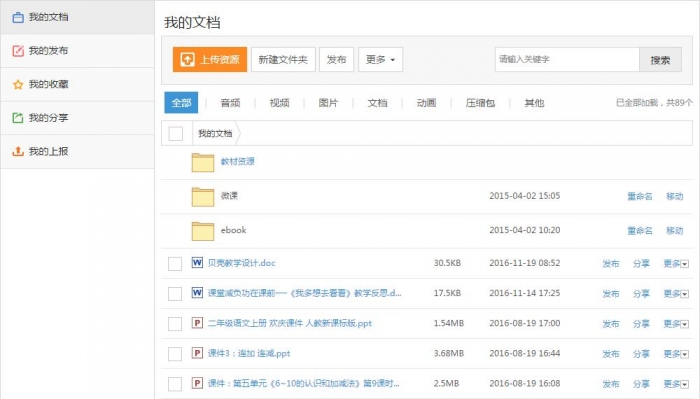
Task: Open file name 贝壳教学设计.doc
Action: 242,263
